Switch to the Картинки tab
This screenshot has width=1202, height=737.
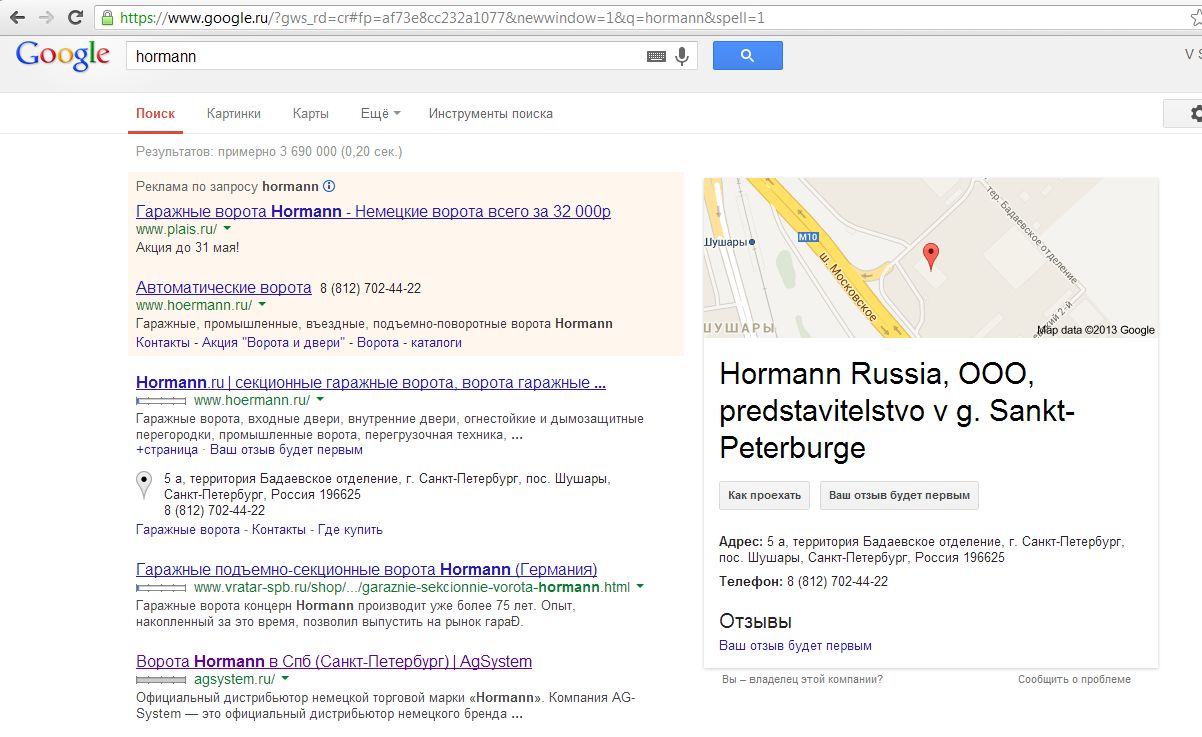[x=234, y=114]
